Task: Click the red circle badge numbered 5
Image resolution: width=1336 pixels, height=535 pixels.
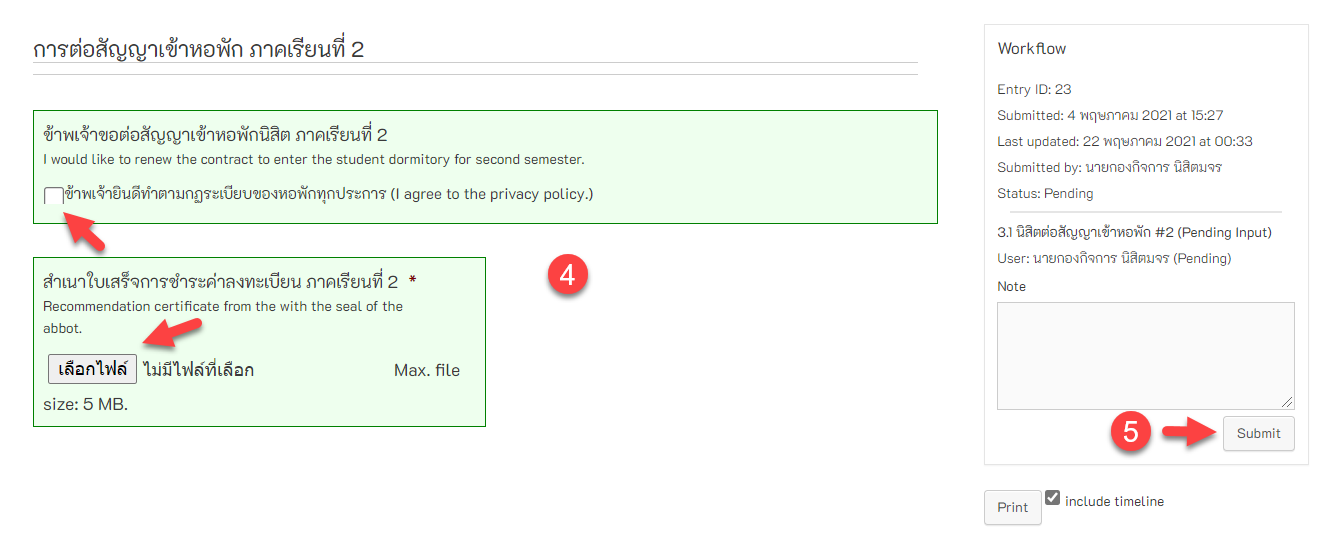Action: (x=1131, y=432)
